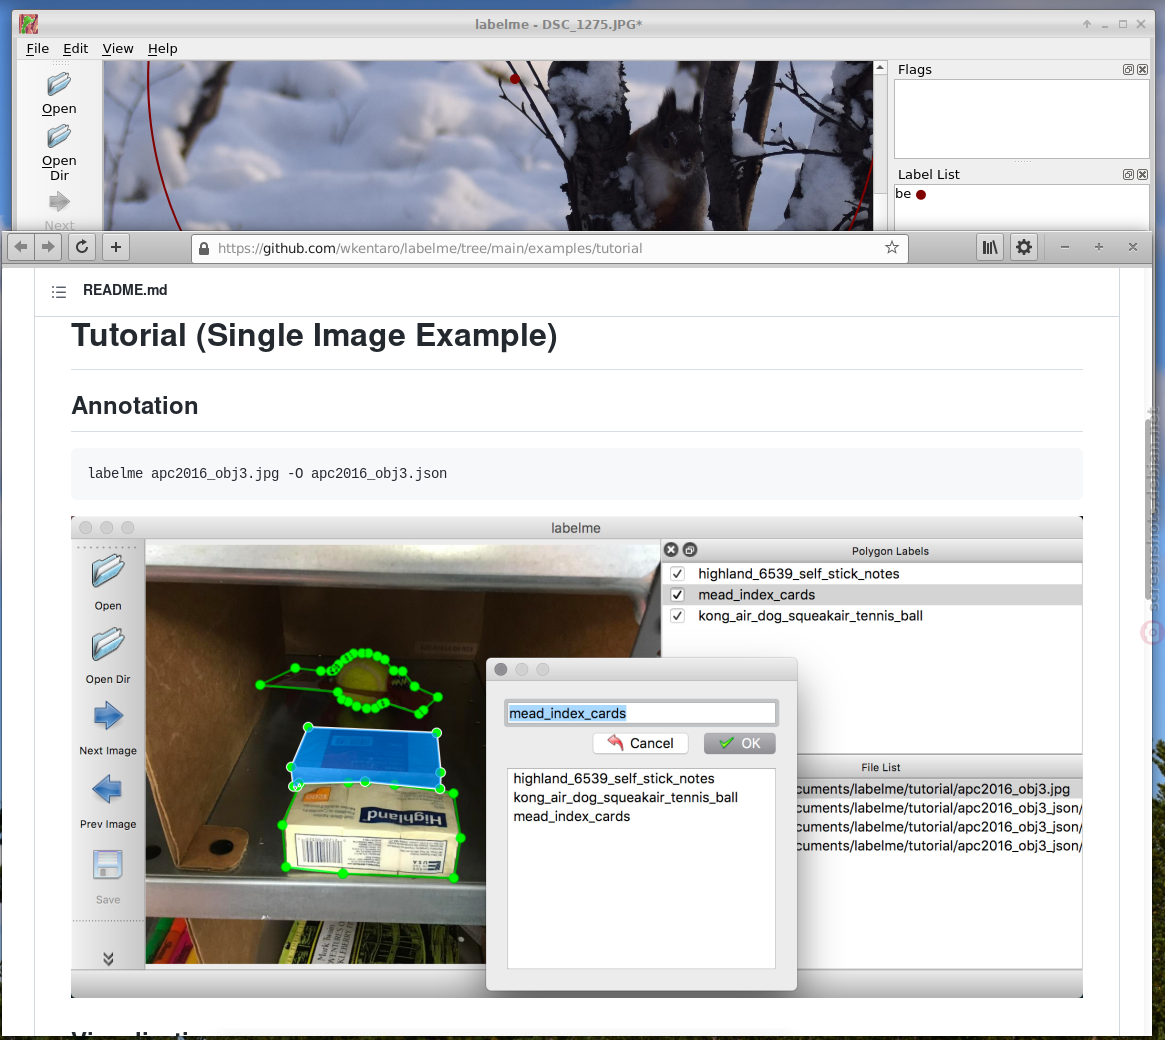Bookmark this page with the star icon
1165x1040 pixels.
coord(892,247)
